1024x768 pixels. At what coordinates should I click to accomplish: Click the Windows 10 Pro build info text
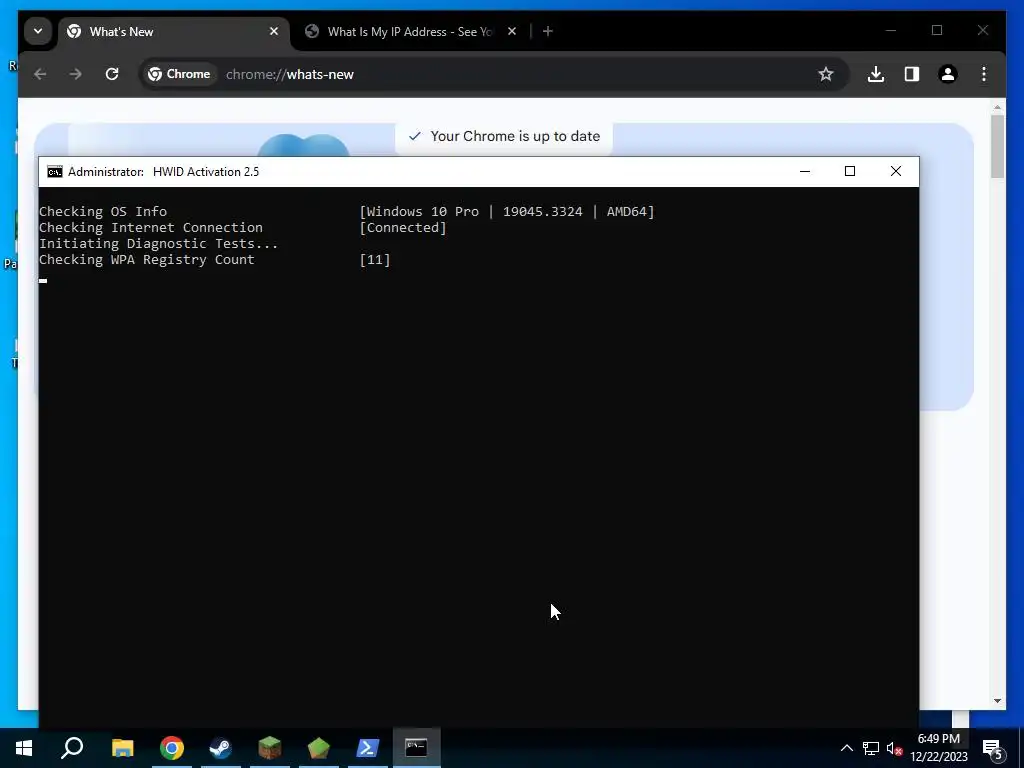click(x=507, y=212)
